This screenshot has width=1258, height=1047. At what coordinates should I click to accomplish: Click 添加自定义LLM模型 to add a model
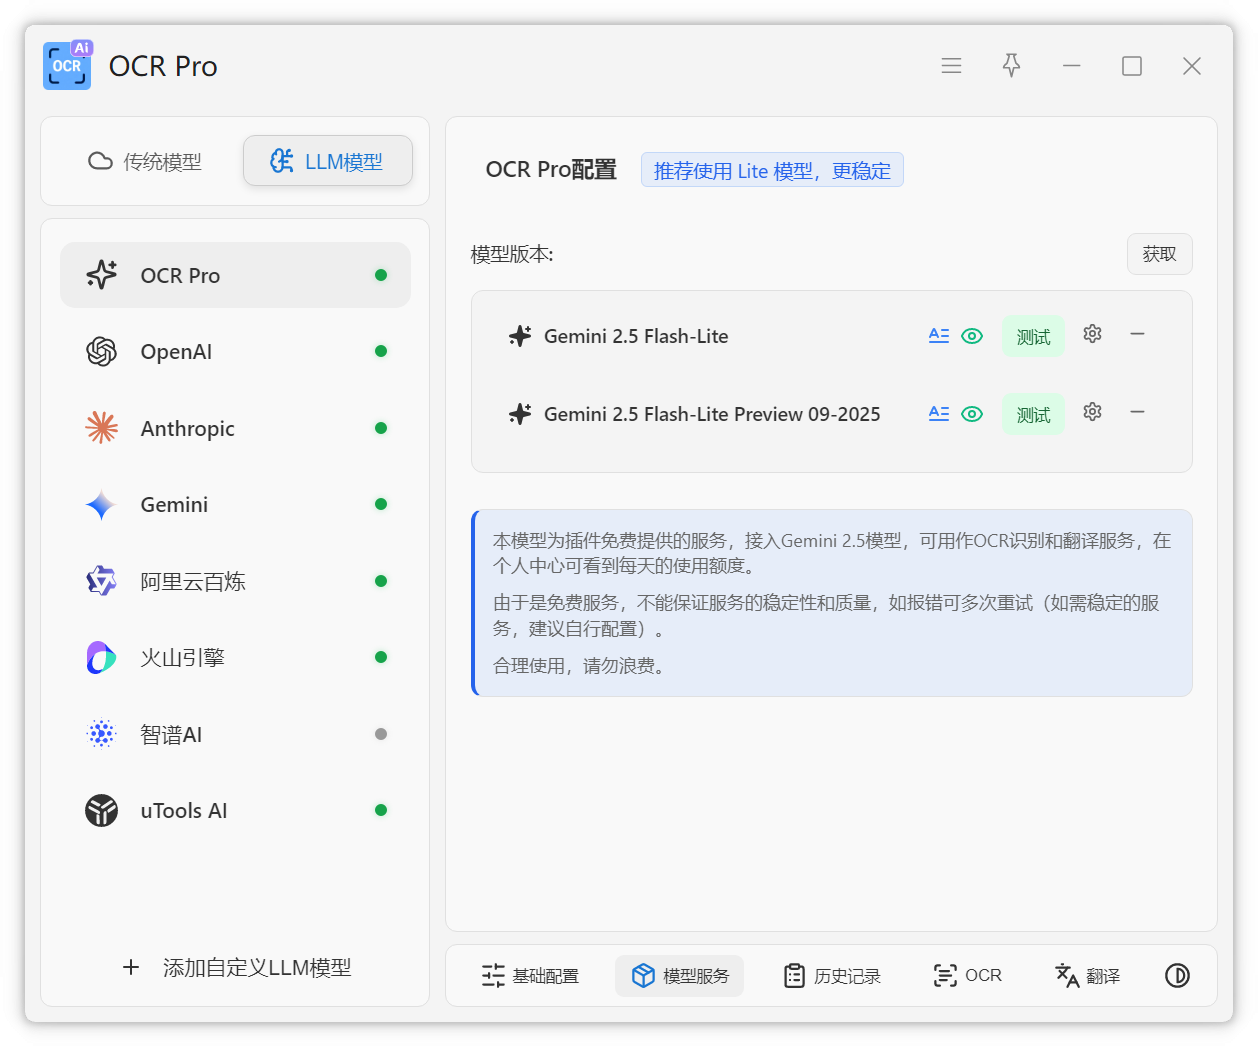[236, 968]
